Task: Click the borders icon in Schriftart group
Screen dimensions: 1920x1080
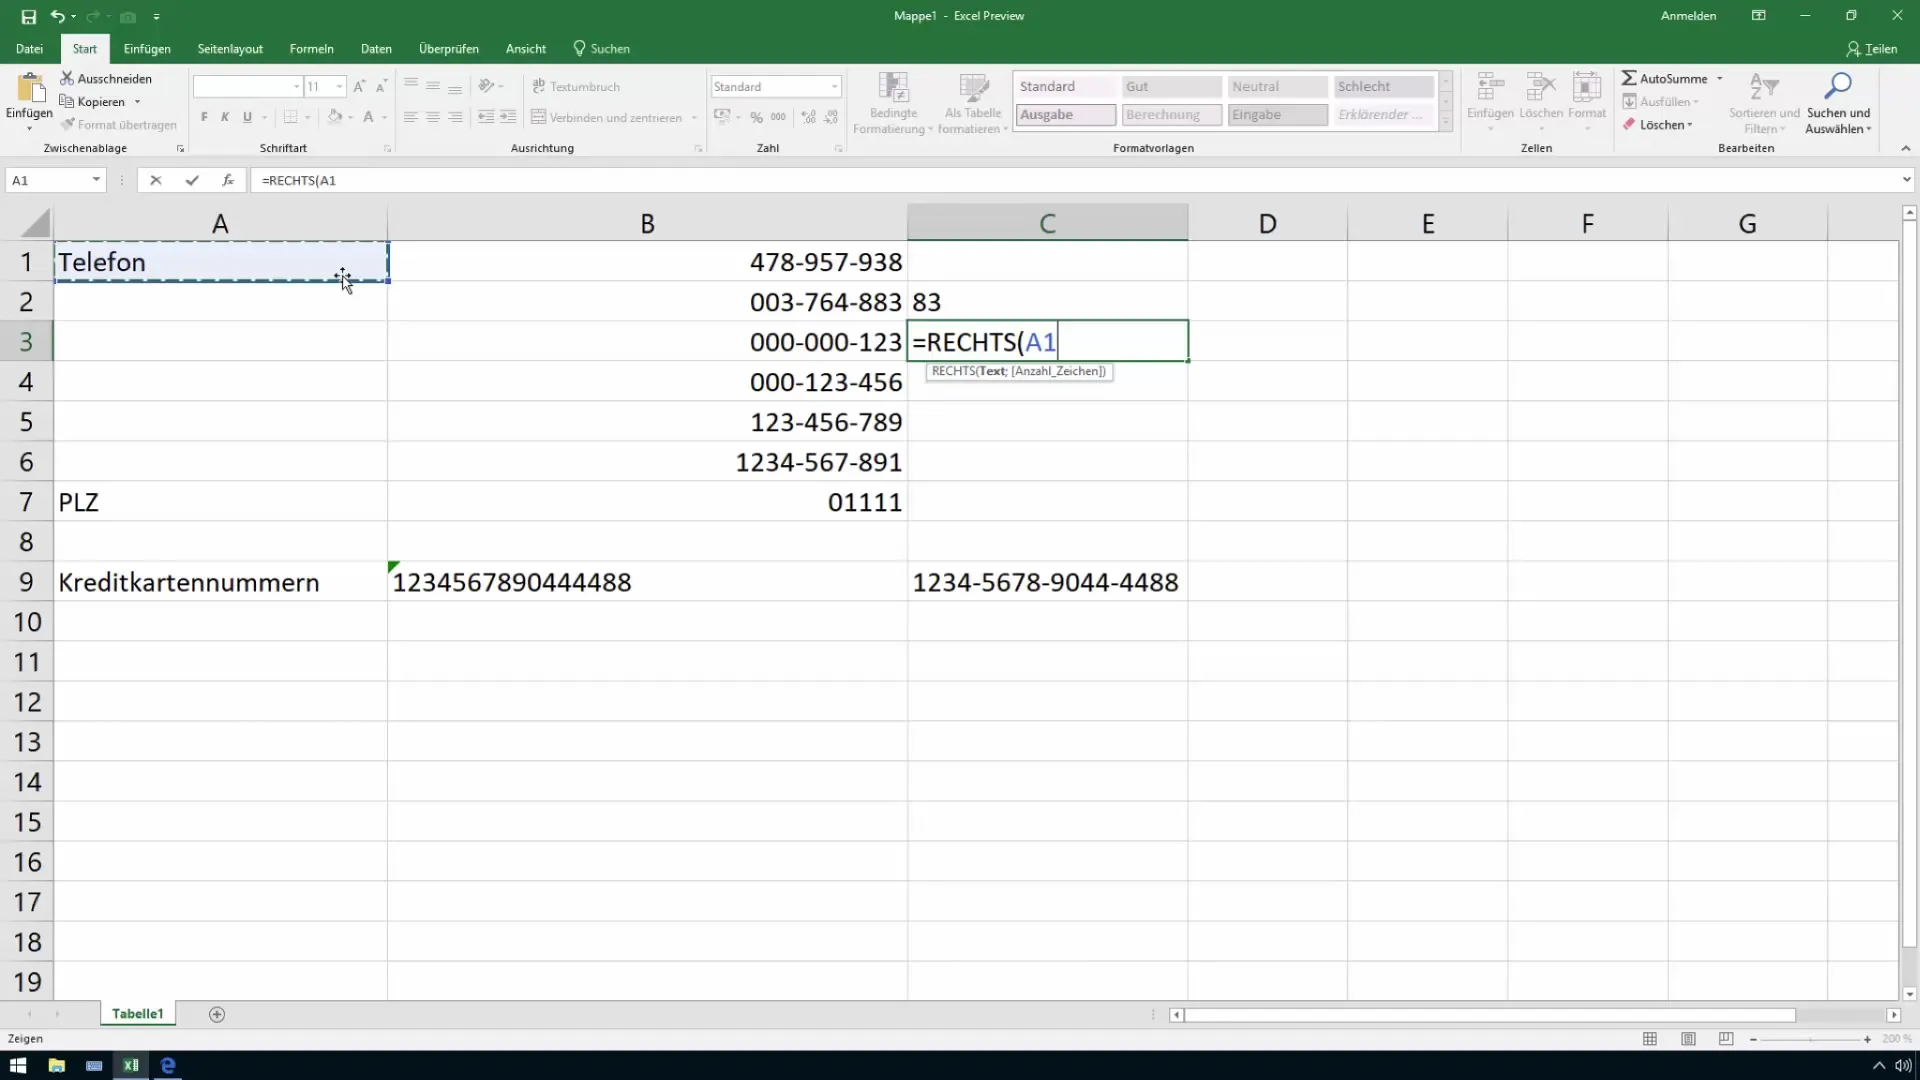Action: 290,117
